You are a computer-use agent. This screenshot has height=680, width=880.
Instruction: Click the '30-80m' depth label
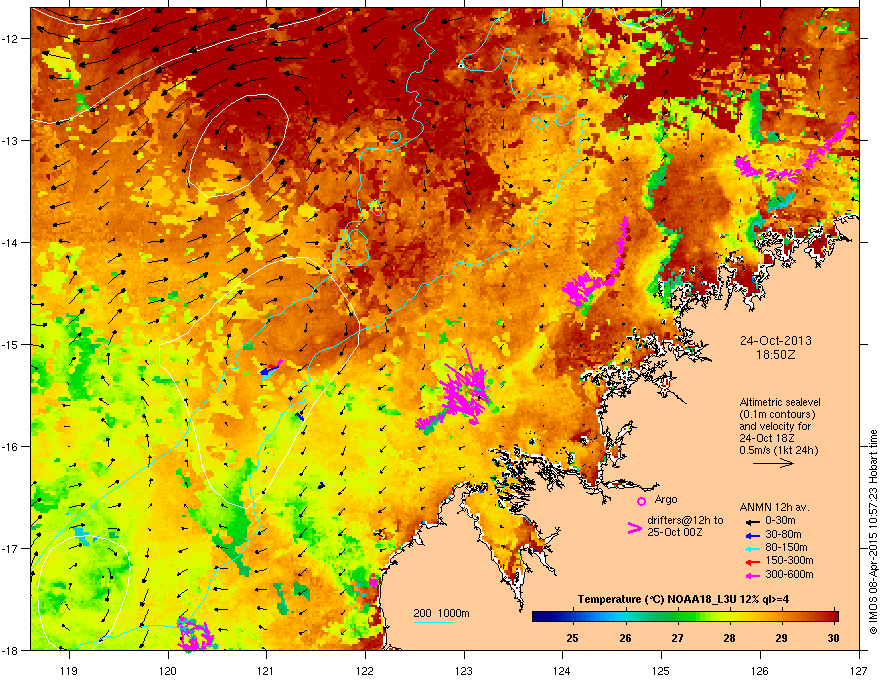(x=783, y=534)
